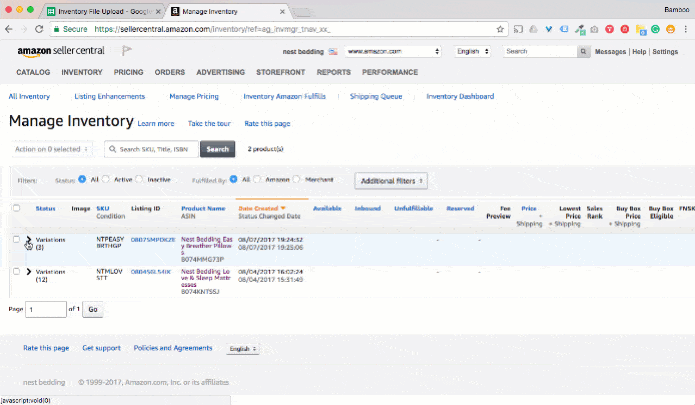The height and width of the screenshot is (405, 695).
Task: Select Status Active radio button
Action: click(x=105, y=179)
